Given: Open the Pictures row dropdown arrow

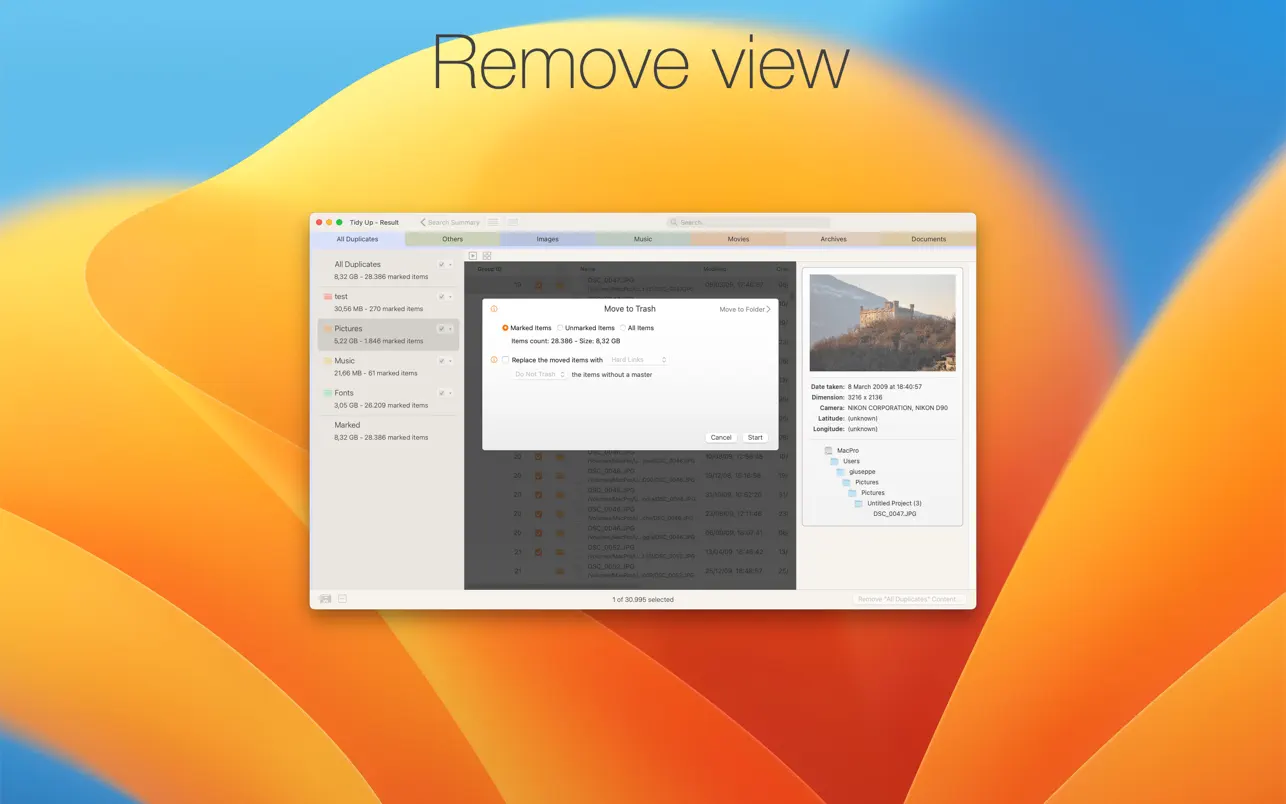Looking at the screenshot, I should (451, 329).
